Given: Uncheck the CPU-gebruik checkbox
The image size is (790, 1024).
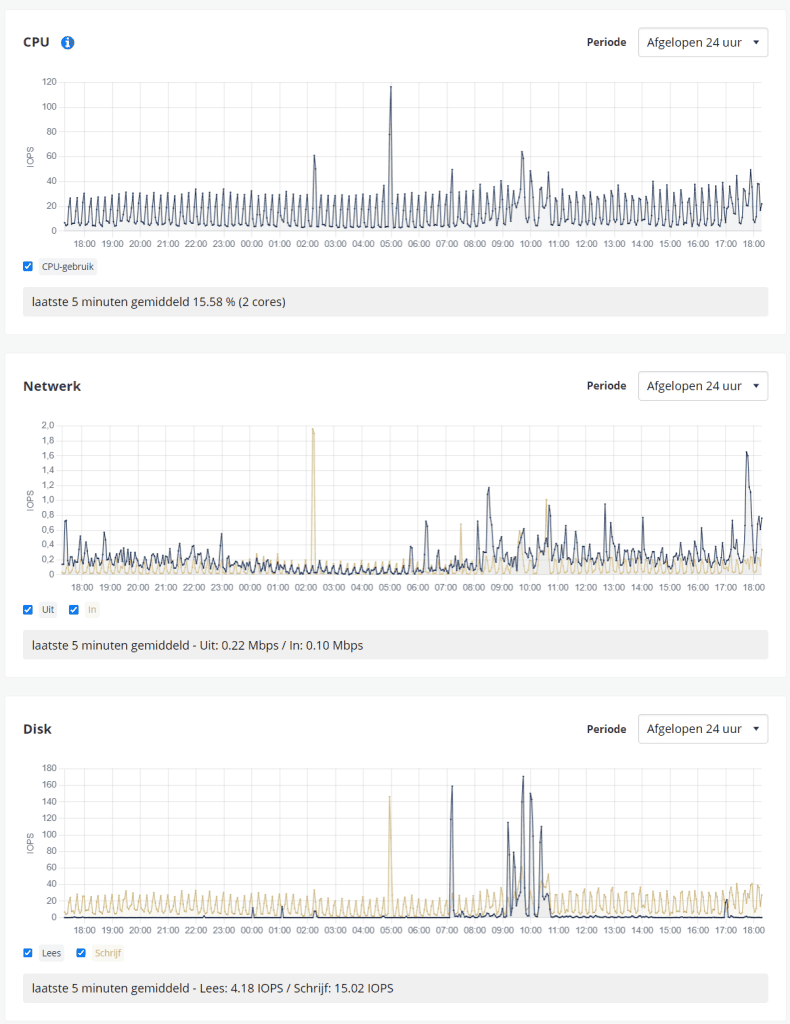Looking at the screenshot, I should coord(28,266).
